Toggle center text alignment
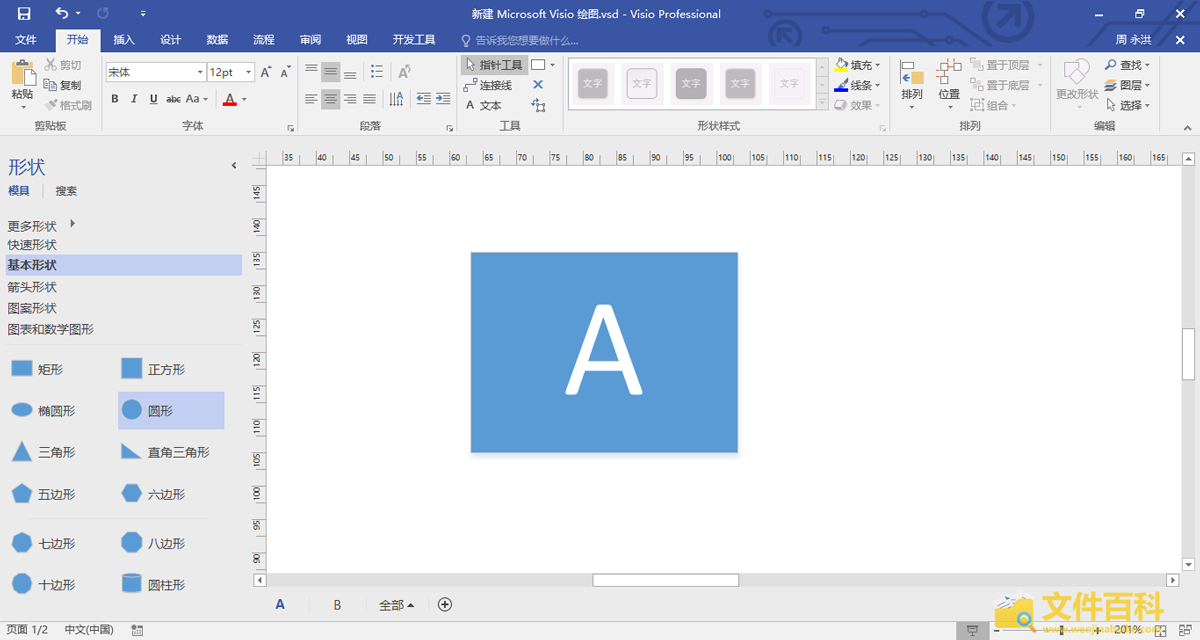The width and height of the screenshot is (1200, 640). point(330,99)
